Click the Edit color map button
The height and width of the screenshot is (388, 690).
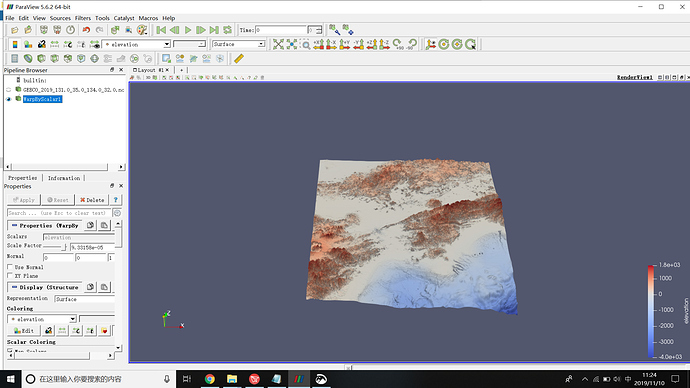coord(24,330)
